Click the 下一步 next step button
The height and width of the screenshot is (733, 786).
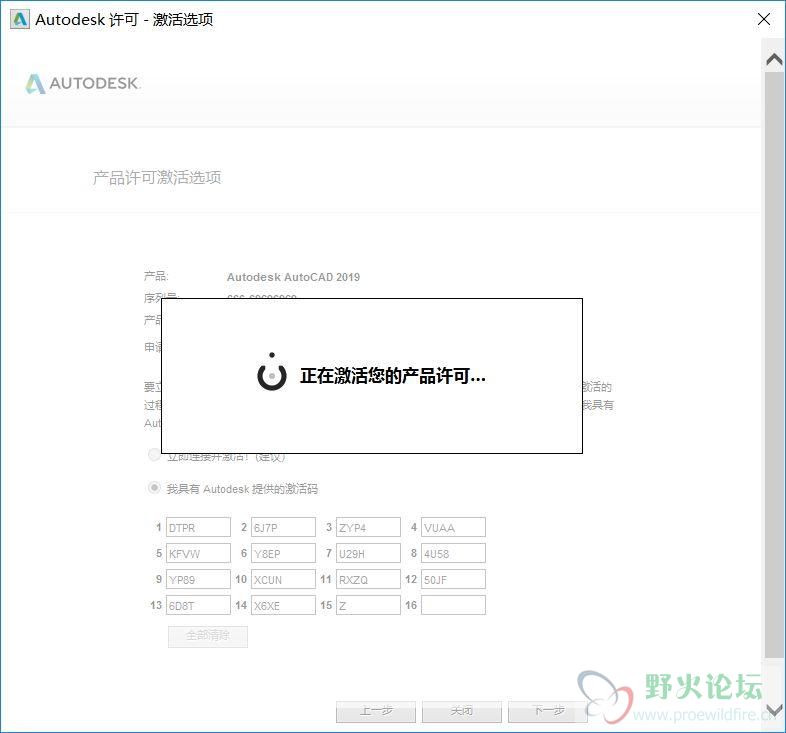(547, 711)
